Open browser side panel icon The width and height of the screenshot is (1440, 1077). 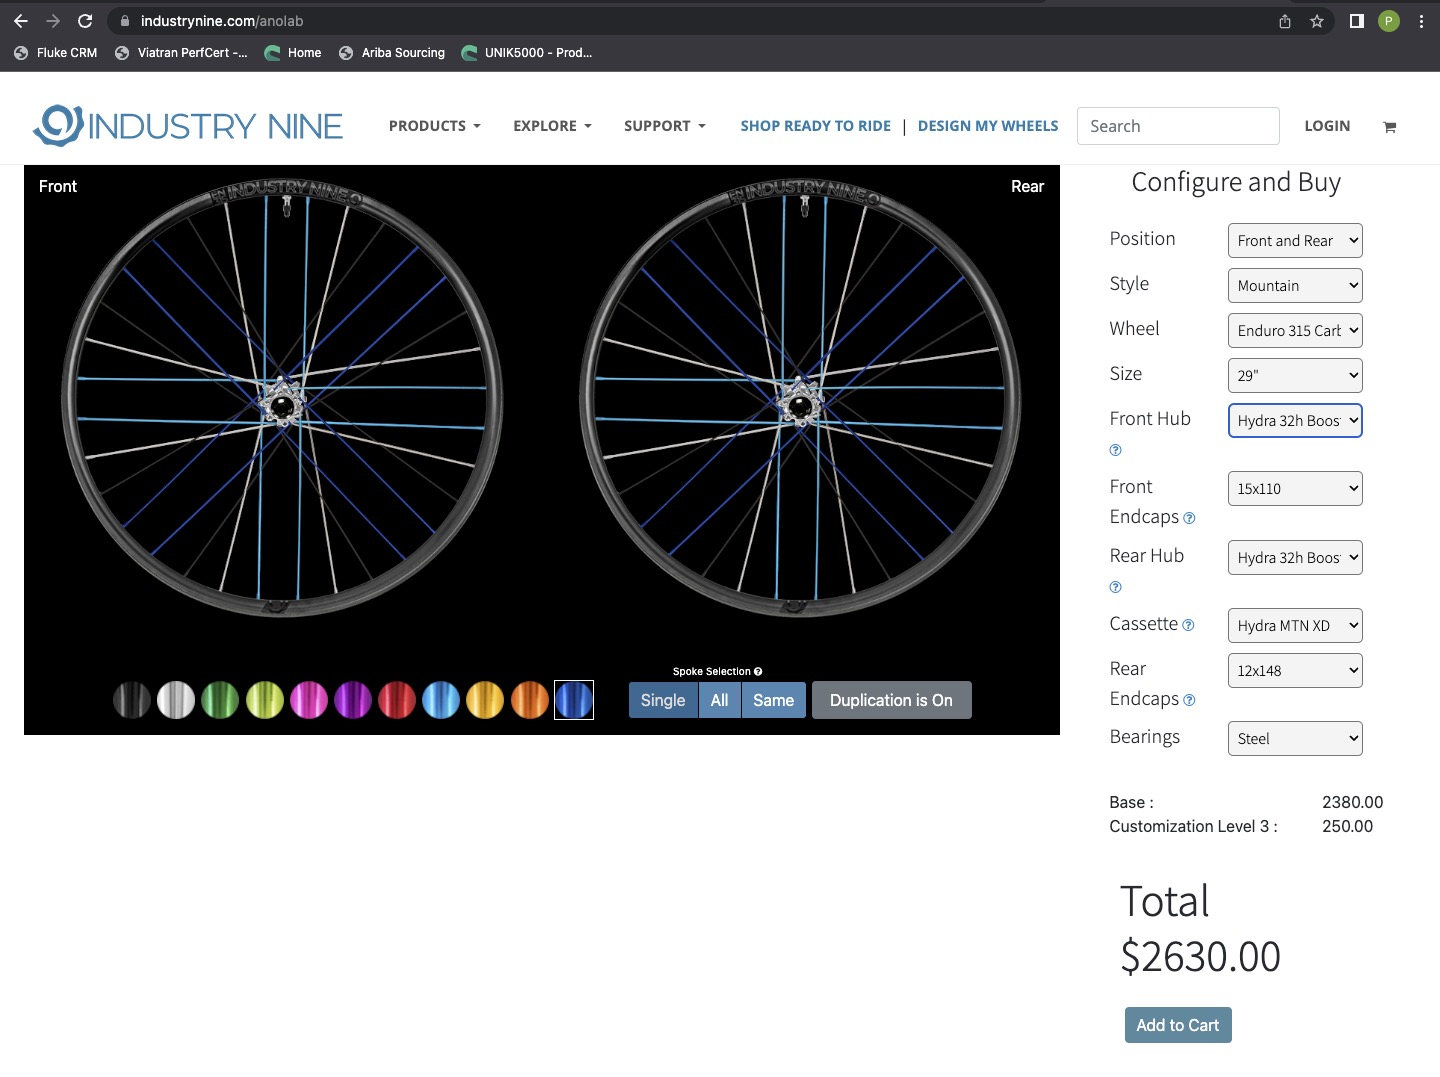point(1357,21)
